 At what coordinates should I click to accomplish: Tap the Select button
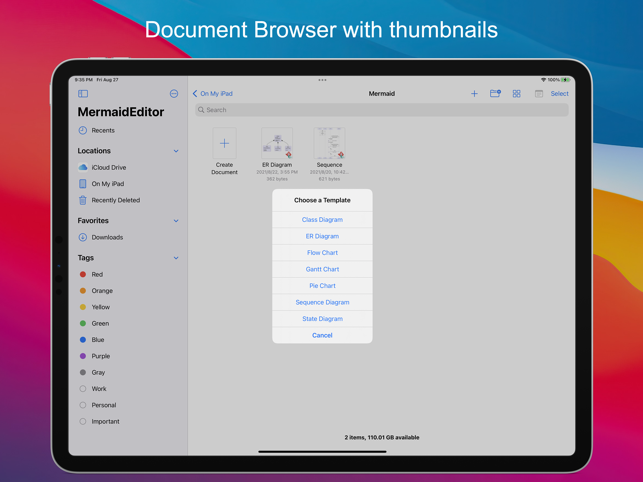[x=559, y=94]
